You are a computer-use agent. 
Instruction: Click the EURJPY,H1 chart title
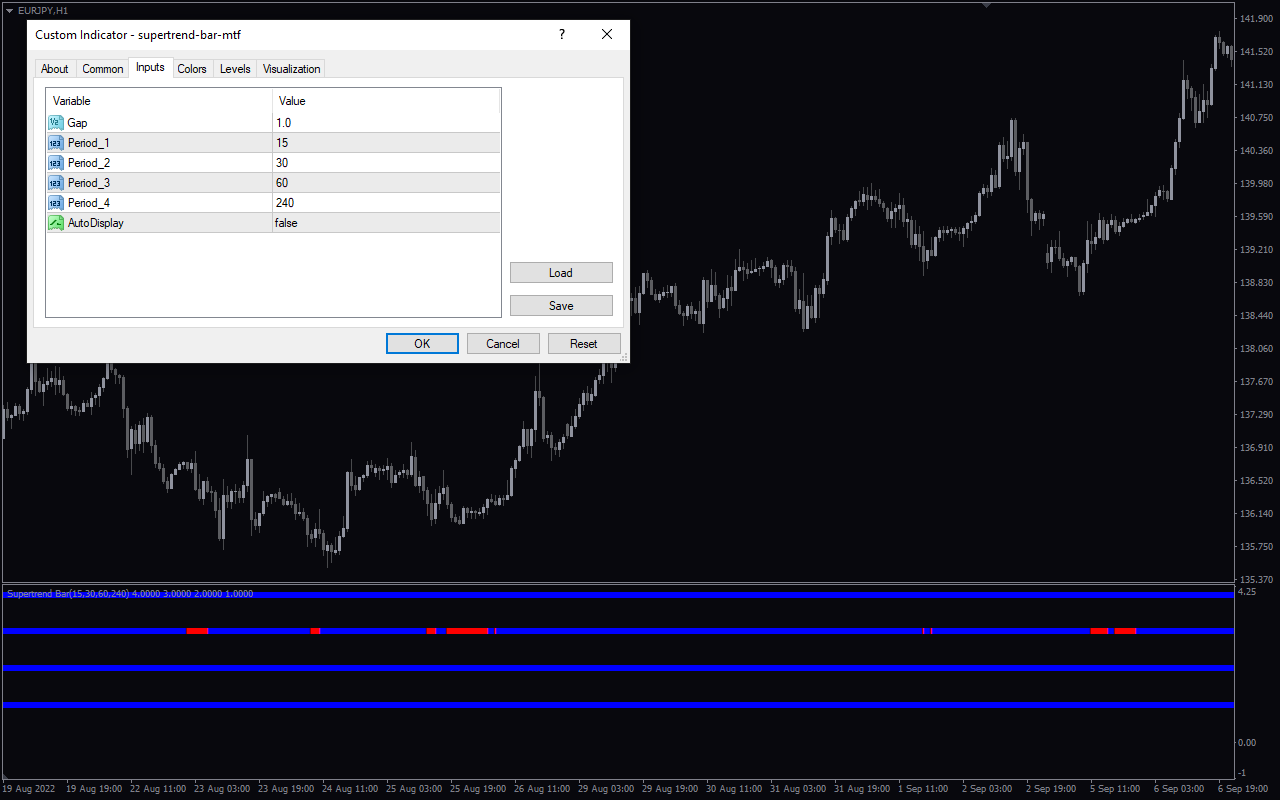click(x=42, y=10)
